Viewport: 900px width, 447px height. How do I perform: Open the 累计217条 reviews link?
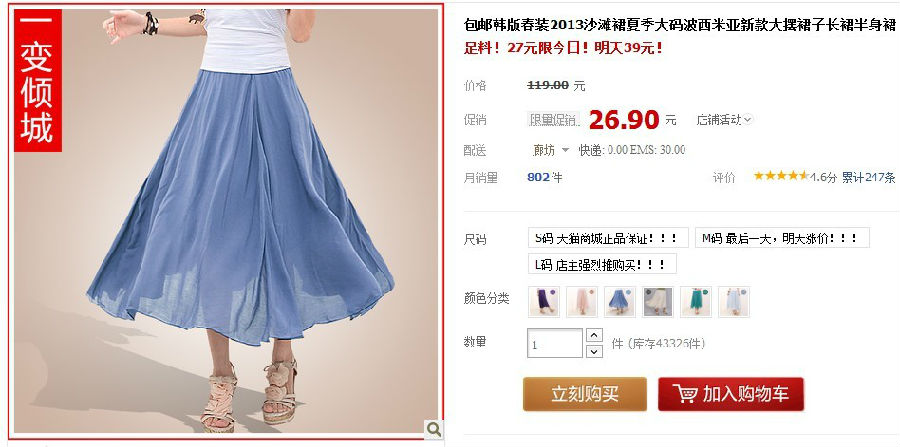tap(868, 177)
